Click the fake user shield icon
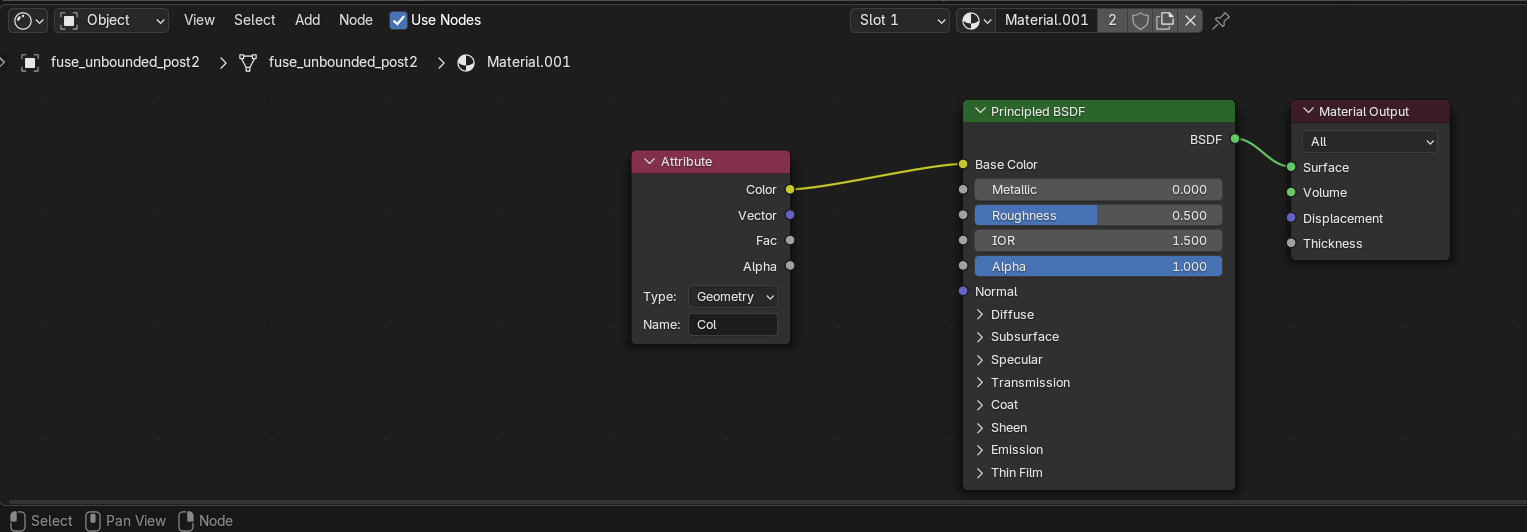This screenshot has height=532, width=1527. [x=1140, y=20]
